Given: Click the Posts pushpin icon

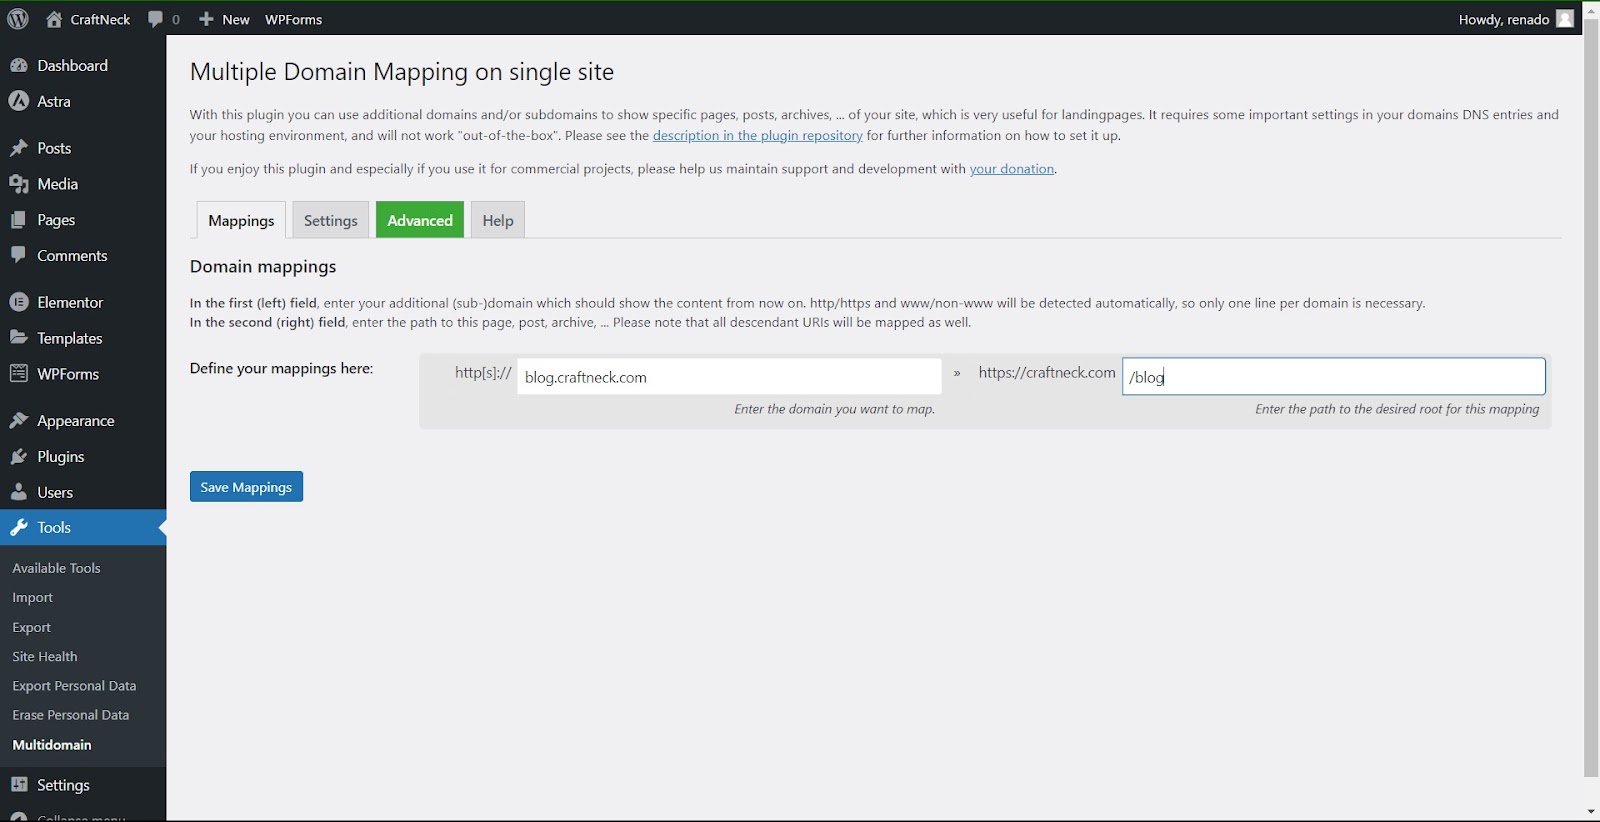Looking at the screenshot, I should [x=19, y=148].
